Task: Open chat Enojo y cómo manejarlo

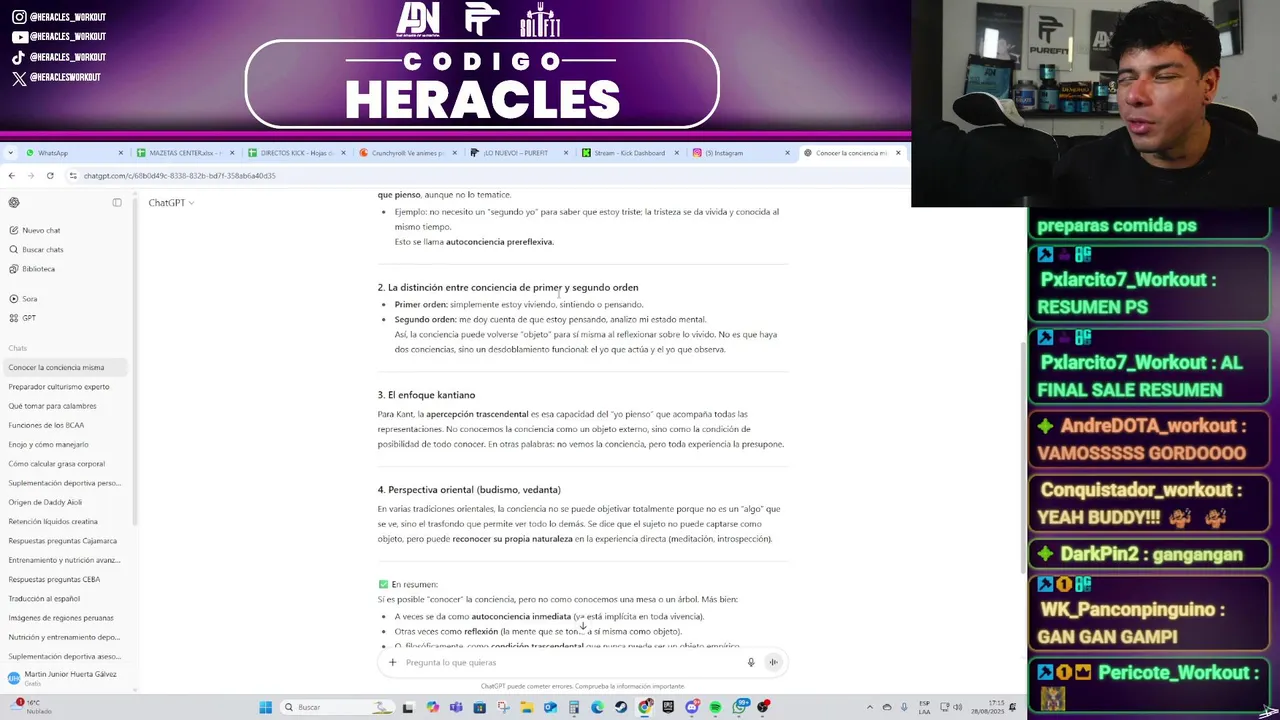Action: 48,444
